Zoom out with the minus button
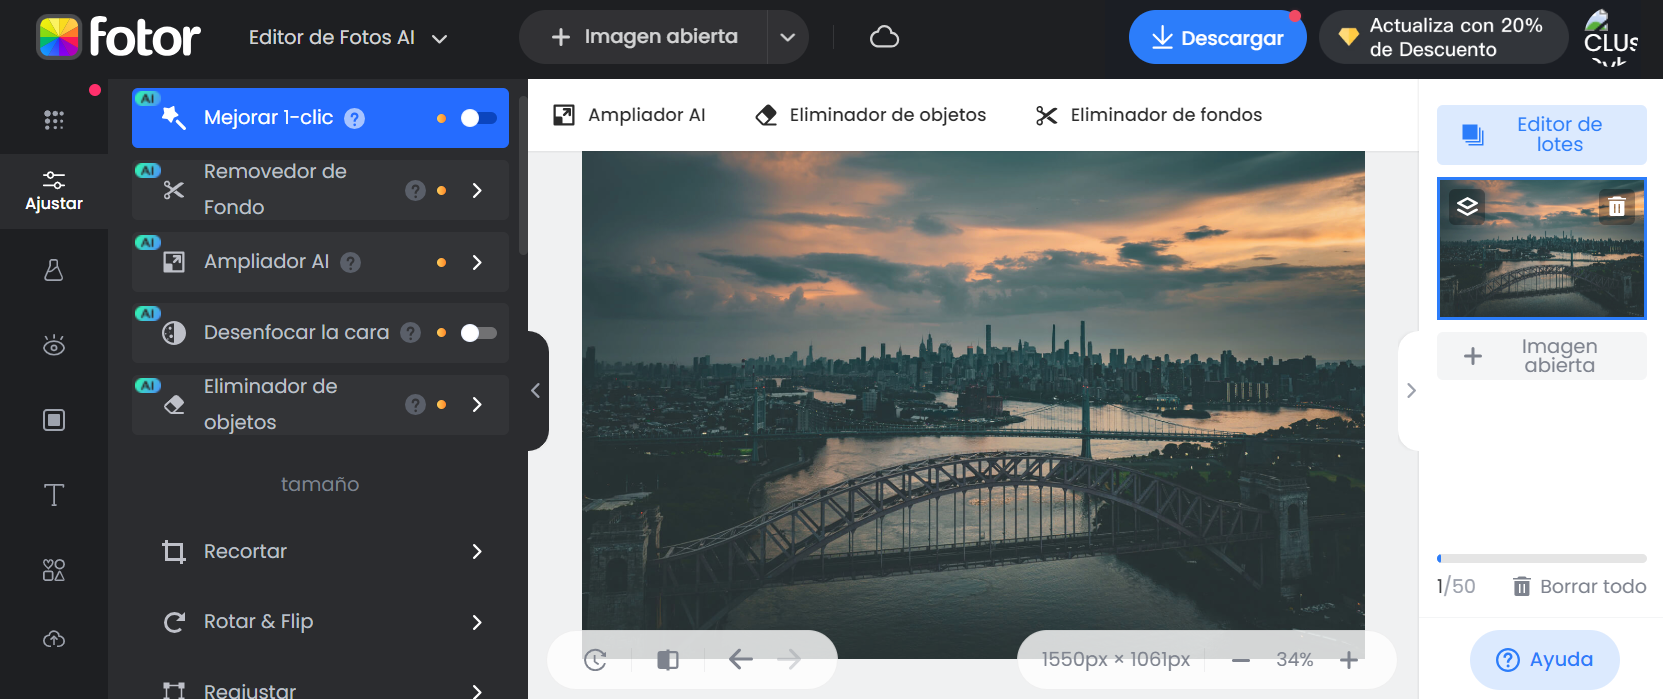Viewport: 1663px width, 699px height. 1241,660
